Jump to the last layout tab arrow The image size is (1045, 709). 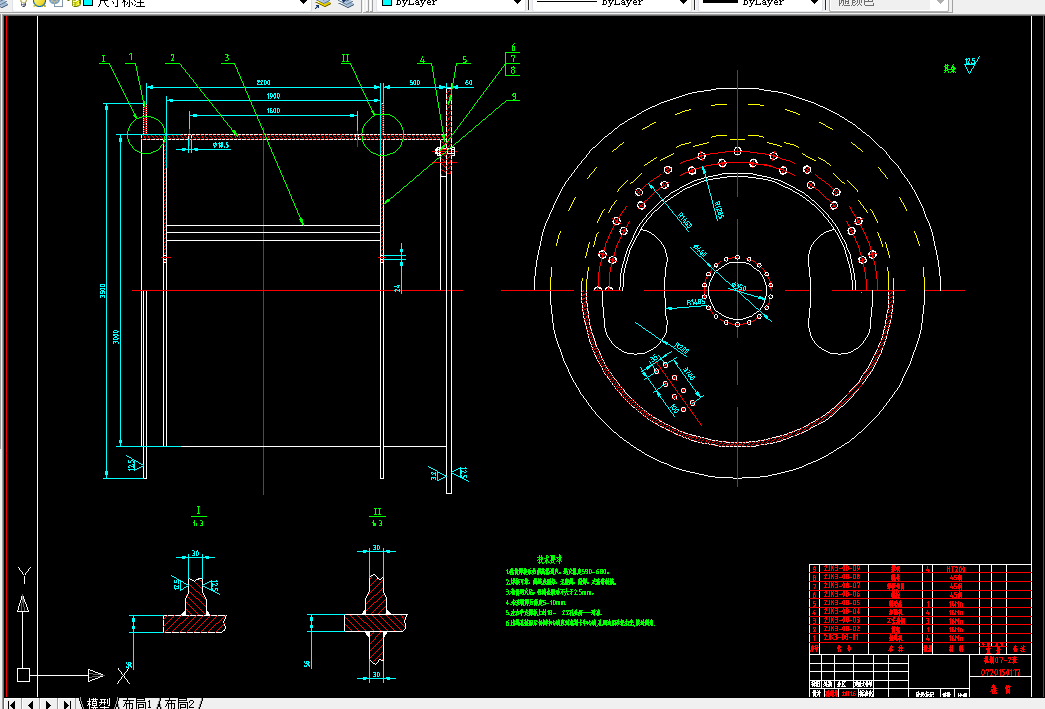pyautogui.click(x=67, y=704)
